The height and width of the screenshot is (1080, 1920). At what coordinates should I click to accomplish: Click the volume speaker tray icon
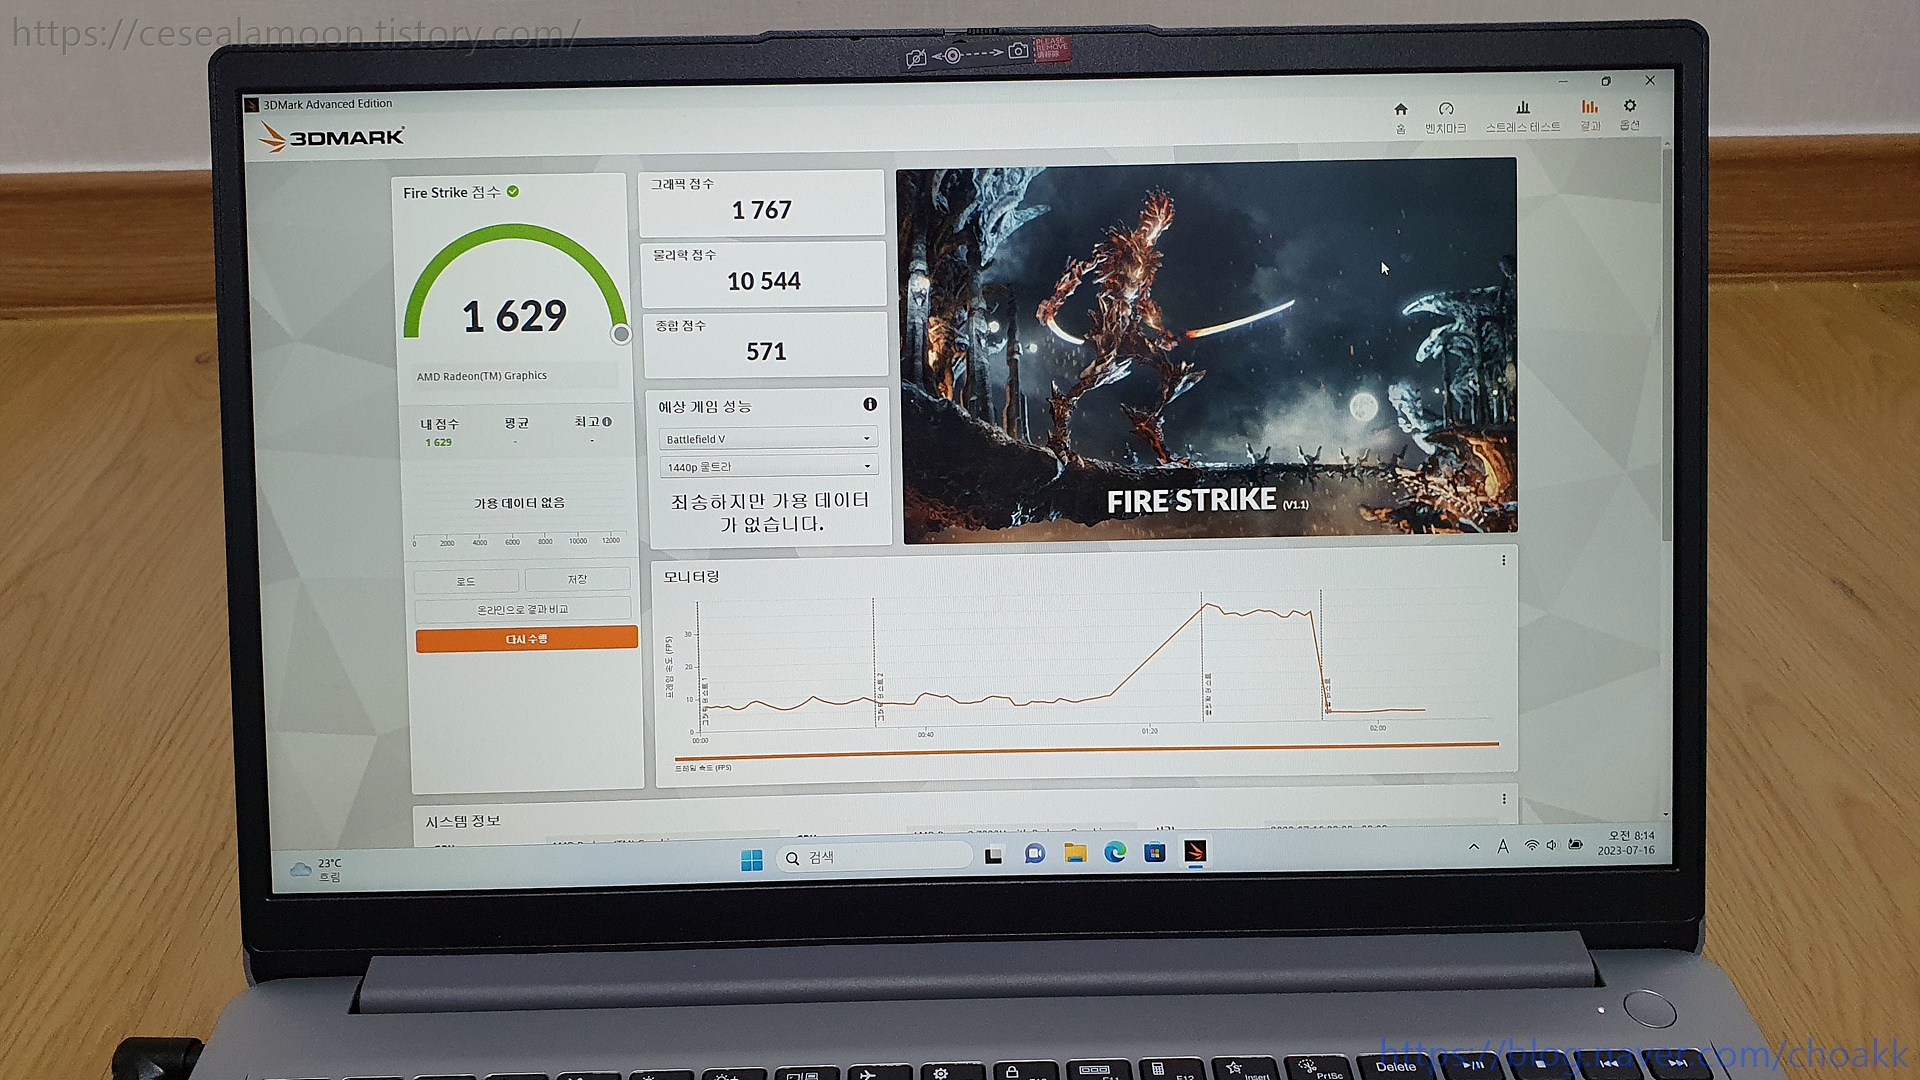coord(1552,845)
